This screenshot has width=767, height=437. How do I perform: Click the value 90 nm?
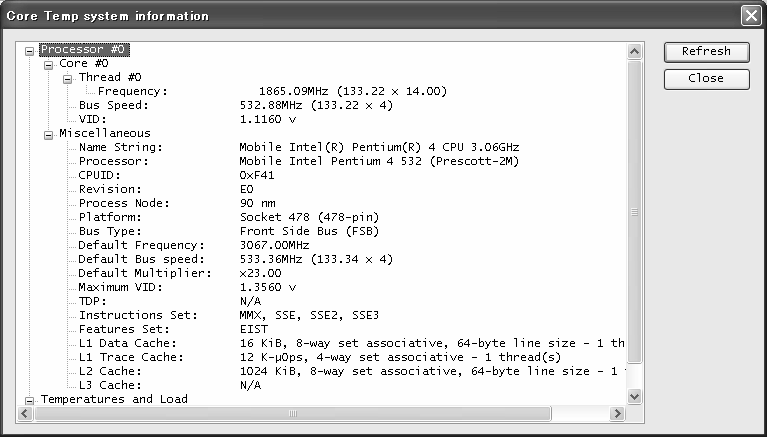pyautogui.click(x=257, y=203)
